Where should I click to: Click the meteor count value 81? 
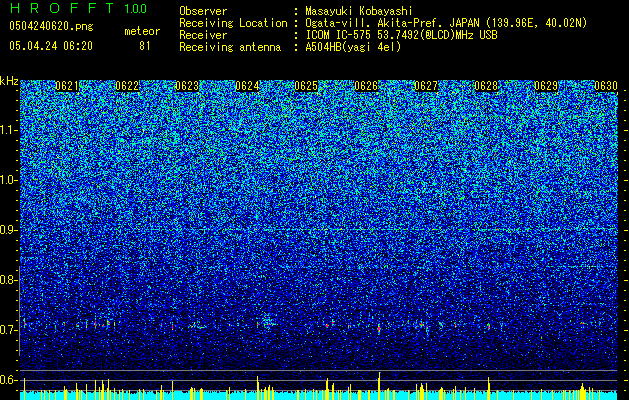pyautogui.click(x=145, y=46)
